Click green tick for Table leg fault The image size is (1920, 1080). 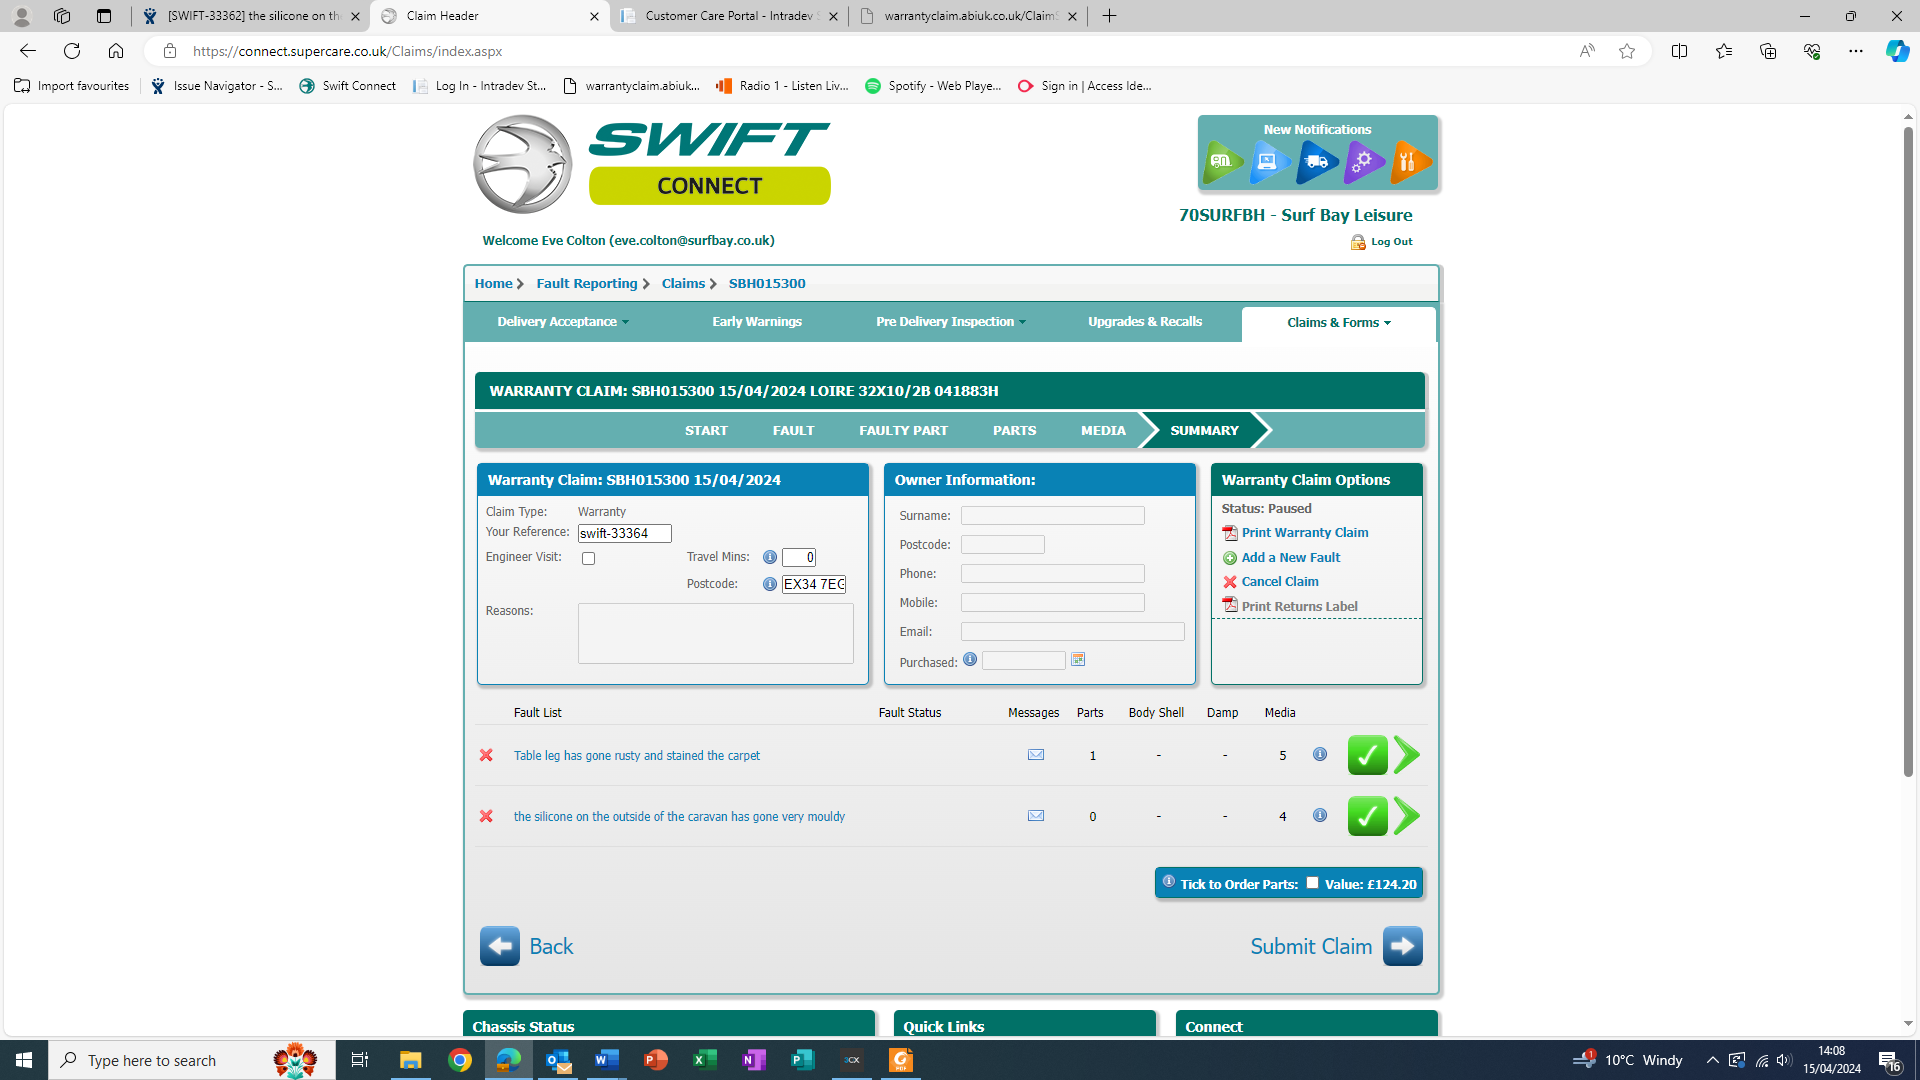click(1367, 755)
